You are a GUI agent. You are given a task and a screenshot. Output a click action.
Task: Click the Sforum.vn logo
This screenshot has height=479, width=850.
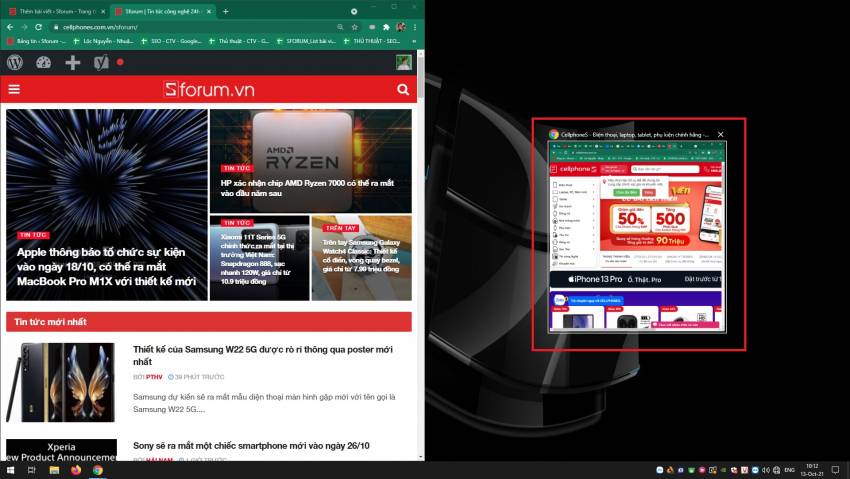pyautogui.click(x=209, y=89)
